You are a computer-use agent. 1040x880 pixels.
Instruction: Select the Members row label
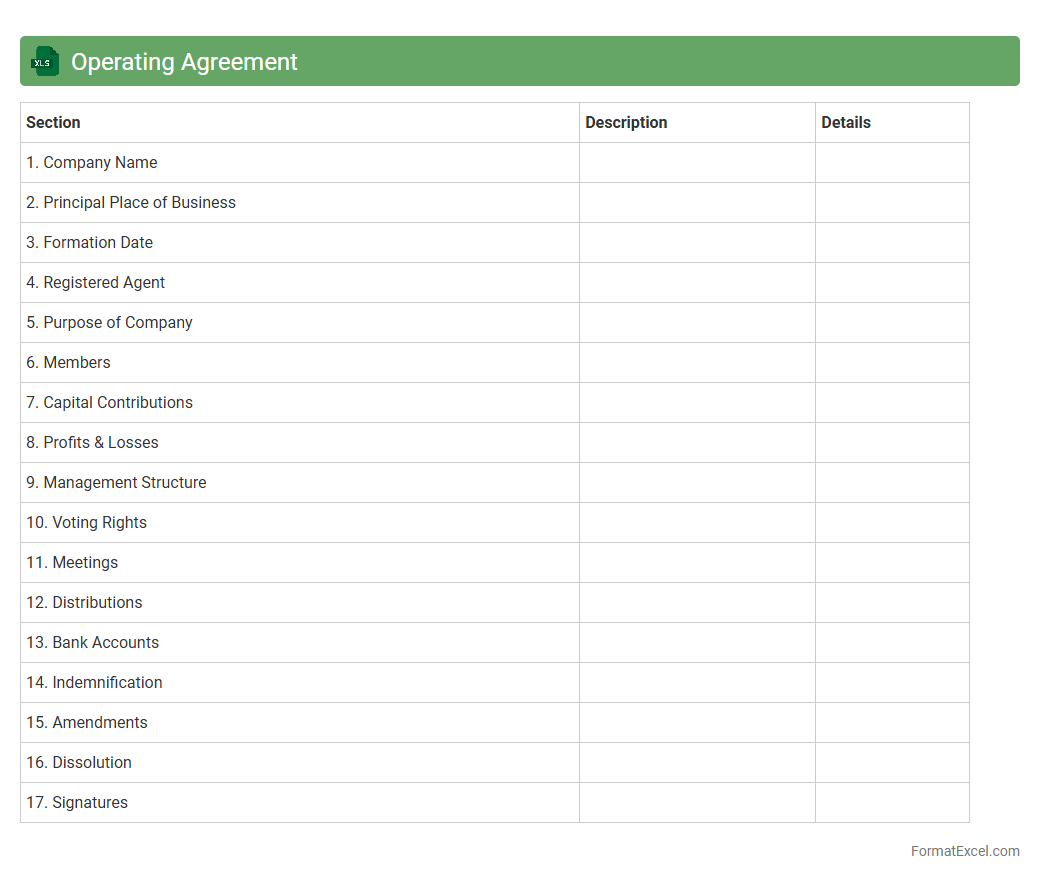[69, 363]
